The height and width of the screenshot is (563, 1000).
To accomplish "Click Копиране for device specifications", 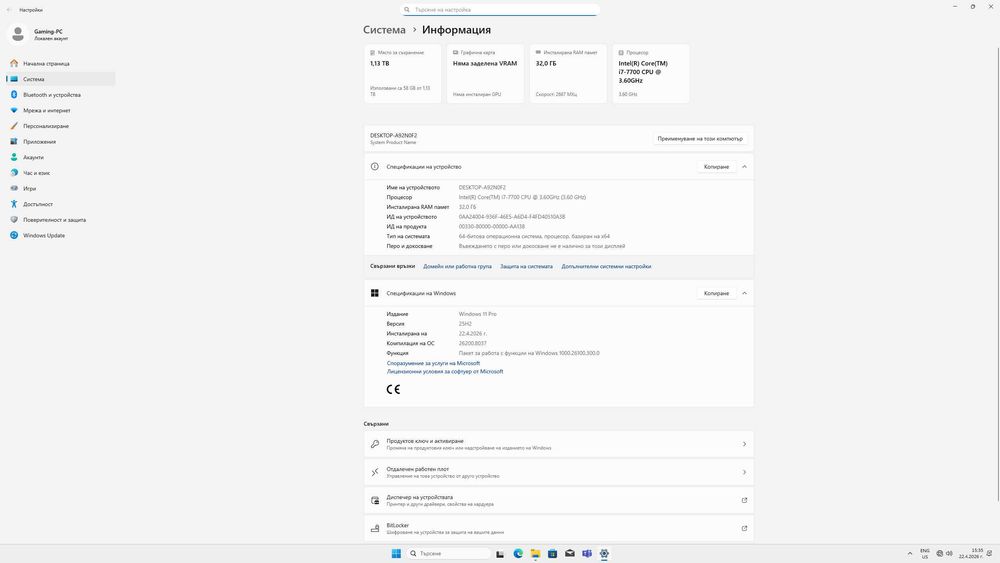I will (x=716, y=166).
